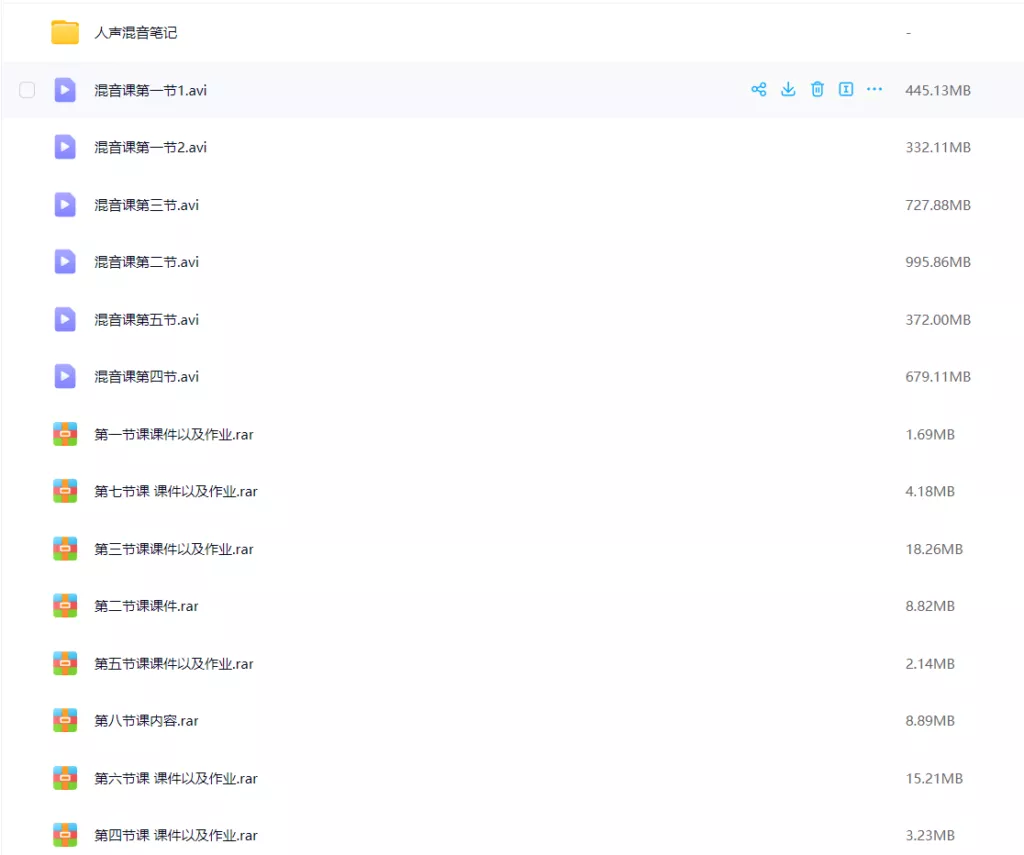Select file name 第三节课课件以及作业.rar
Viewport: 1024px width, 855px height.
tap(174, 549)
